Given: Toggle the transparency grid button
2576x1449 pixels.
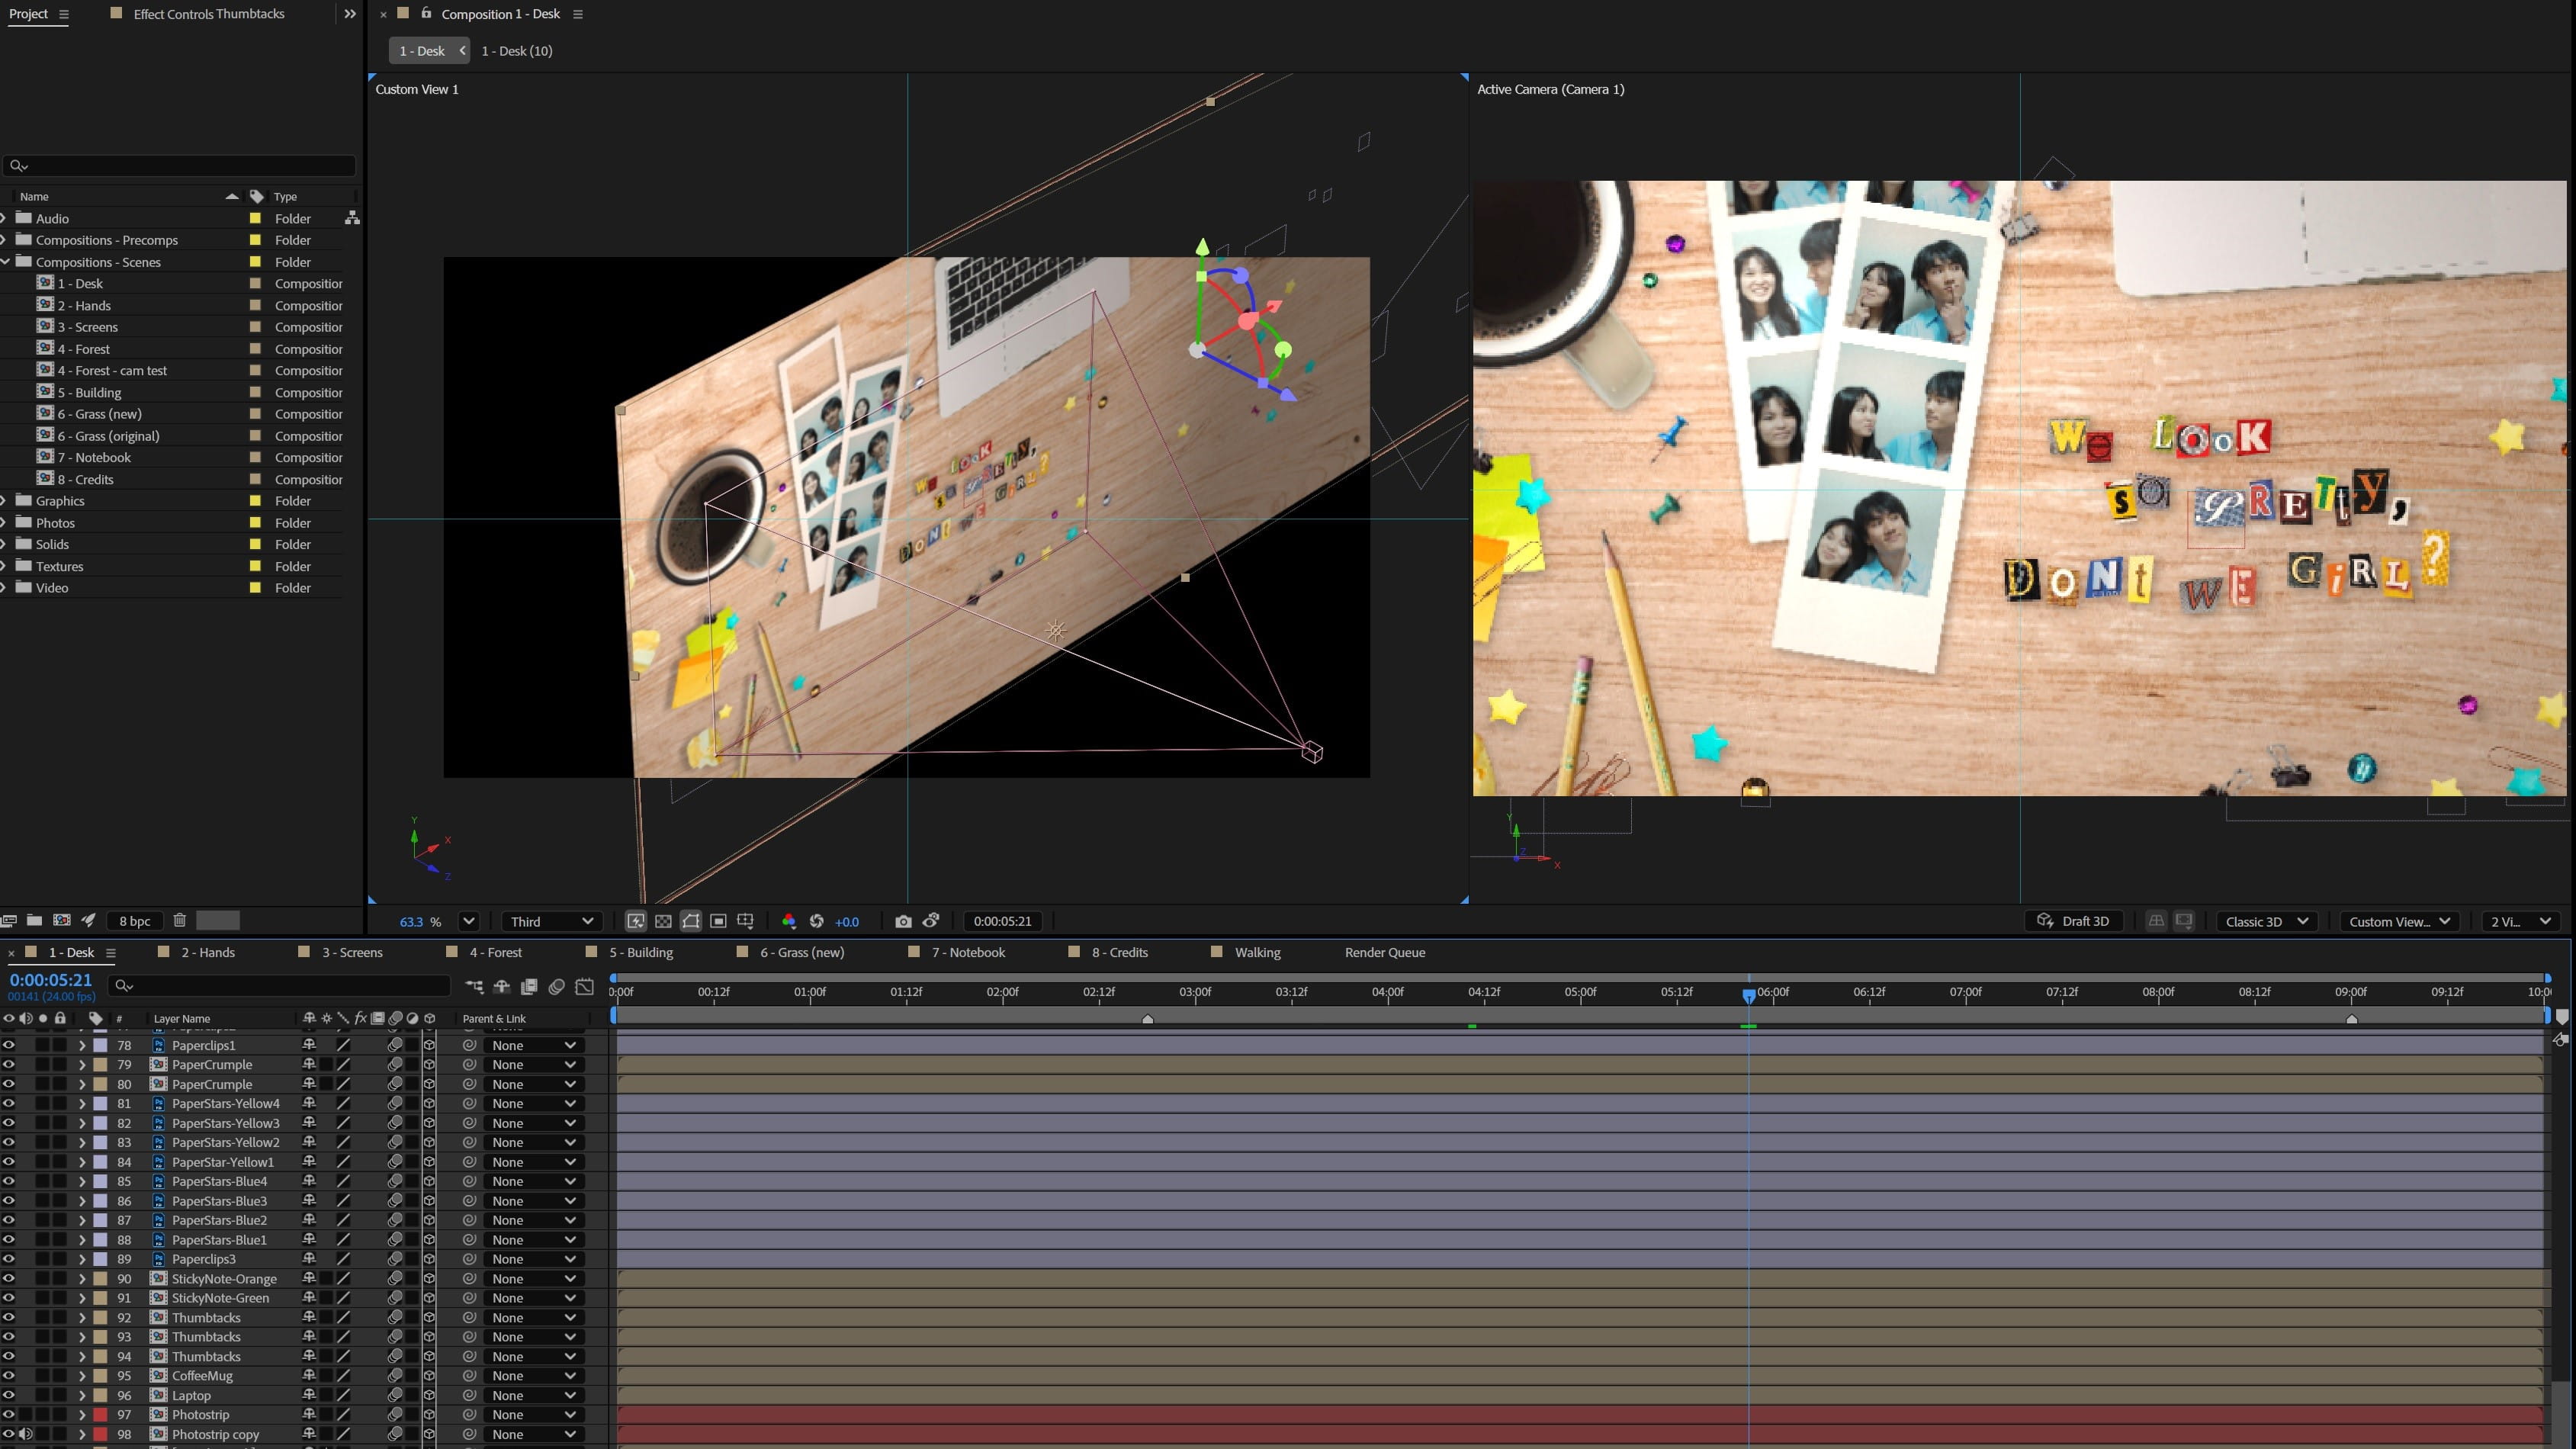Looking at the screenshot, I should [663, 921].
